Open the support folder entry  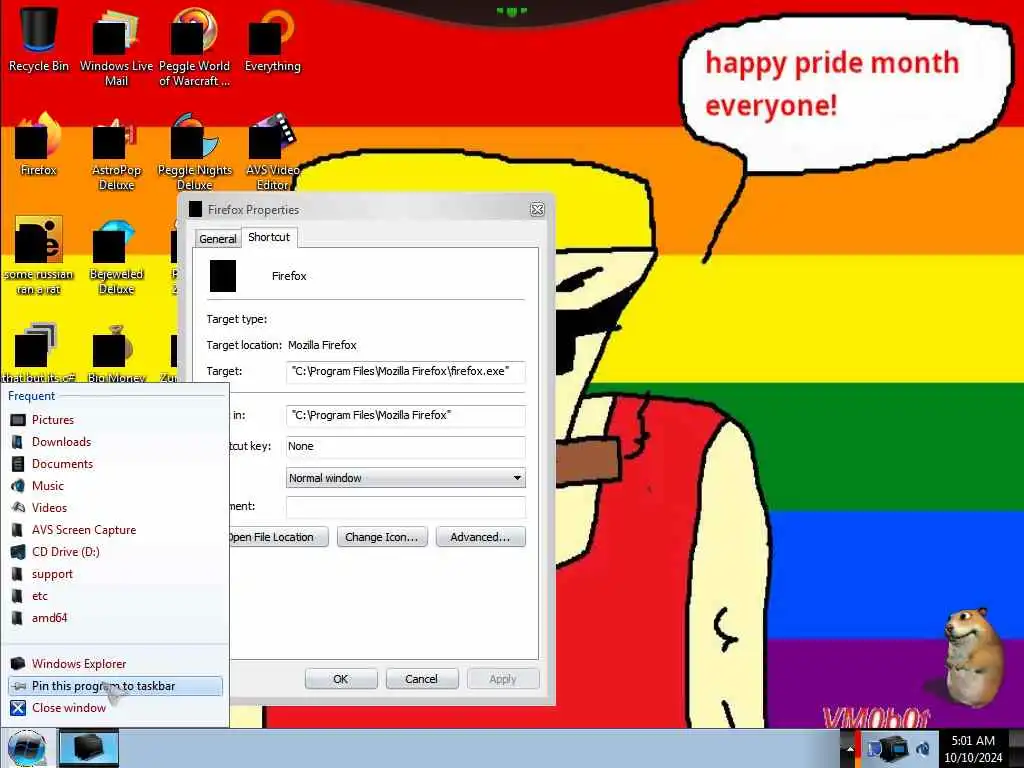point(115,574)
